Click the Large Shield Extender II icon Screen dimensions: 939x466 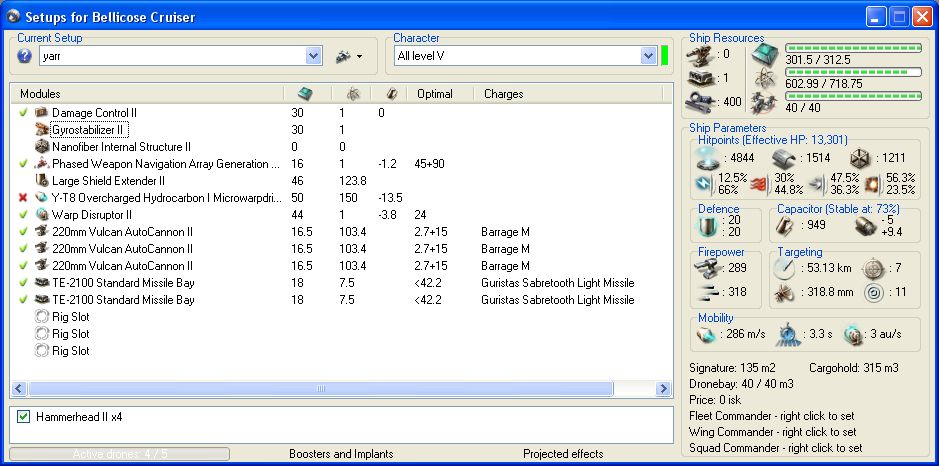(41, 181)
